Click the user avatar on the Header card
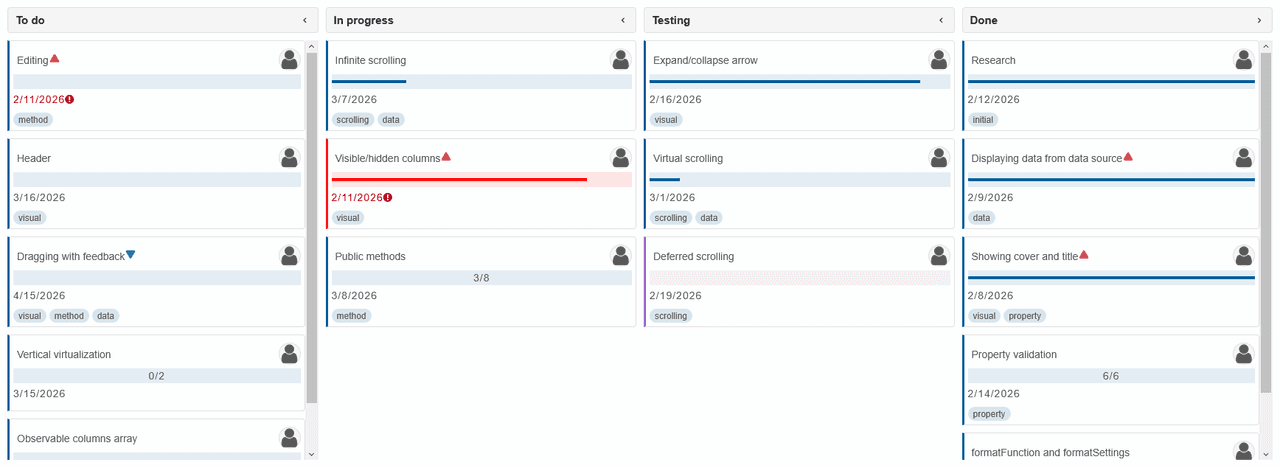Image resolution: width=1280 pixels, height=467 pixels. (289, 158)
